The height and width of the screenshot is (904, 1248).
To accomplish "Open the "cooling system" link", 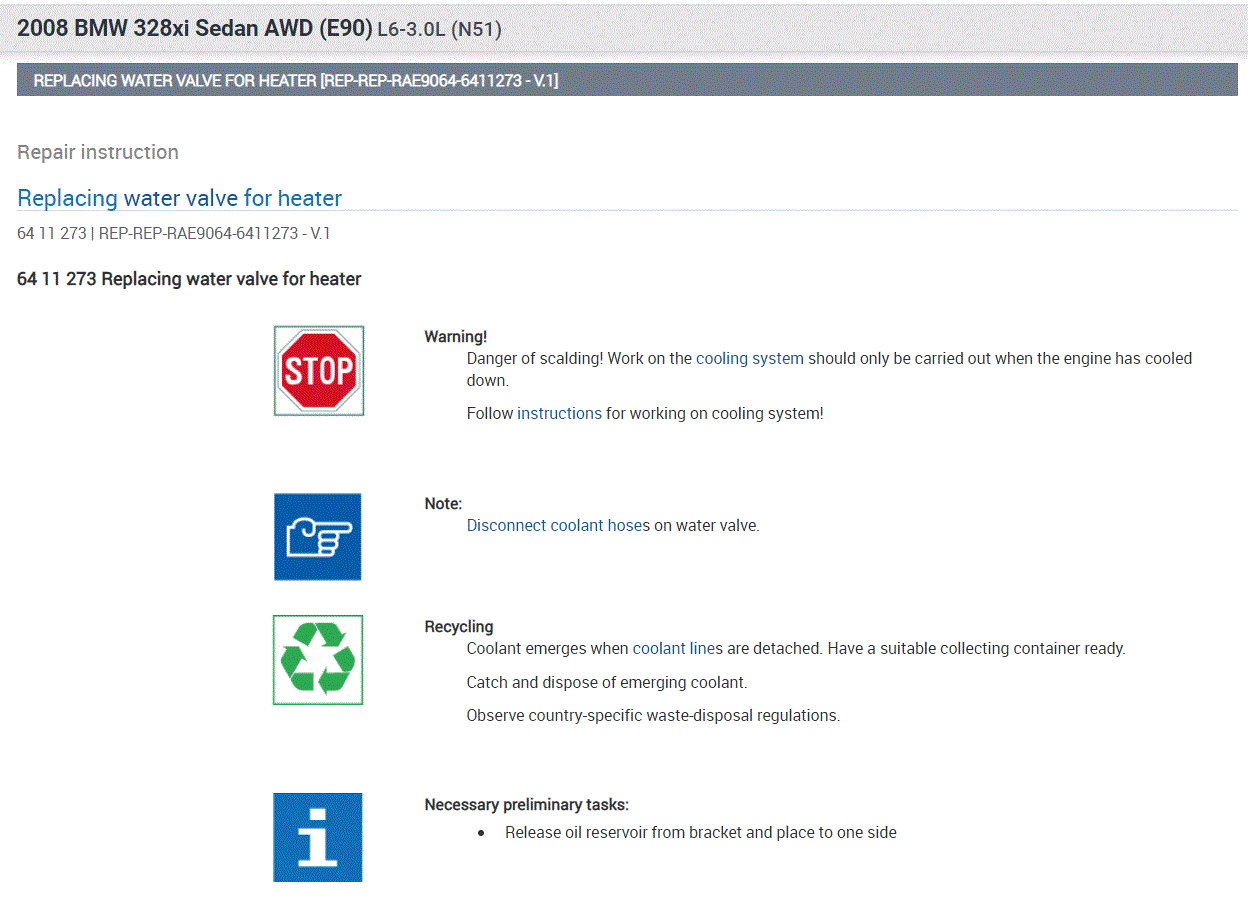I will (749, 358).
